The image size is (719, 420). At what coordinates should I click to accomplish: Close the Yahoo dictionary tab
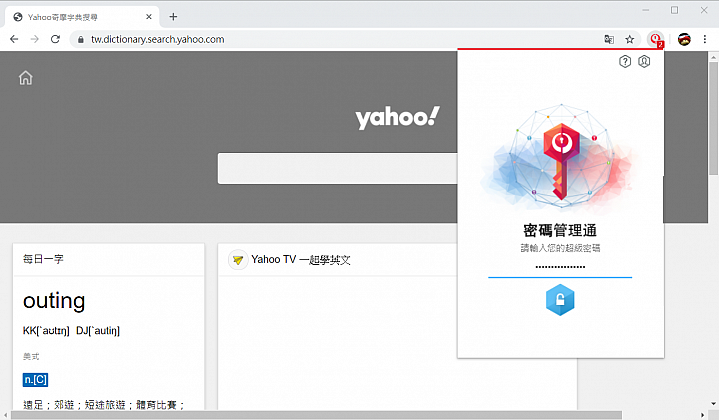coord(149,17)
